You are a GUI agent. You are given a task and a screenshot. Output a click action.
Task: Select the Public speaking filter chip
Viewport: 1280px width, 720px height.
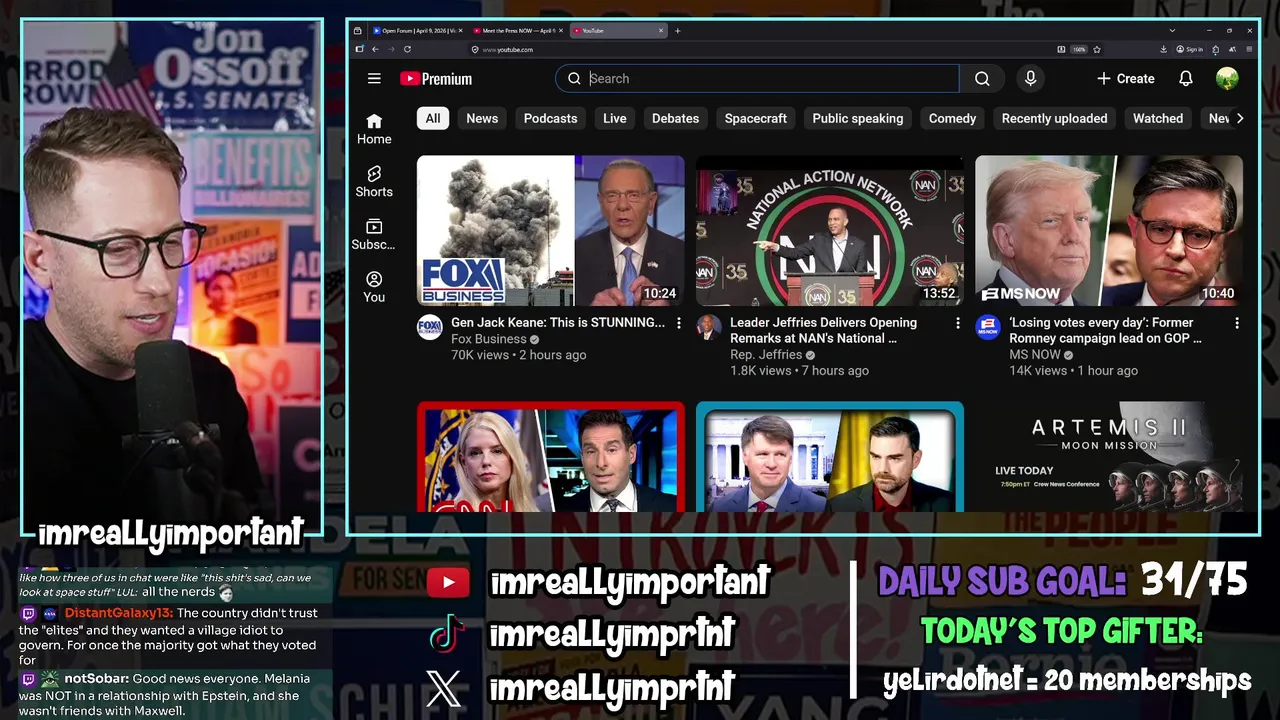[858, 118]
